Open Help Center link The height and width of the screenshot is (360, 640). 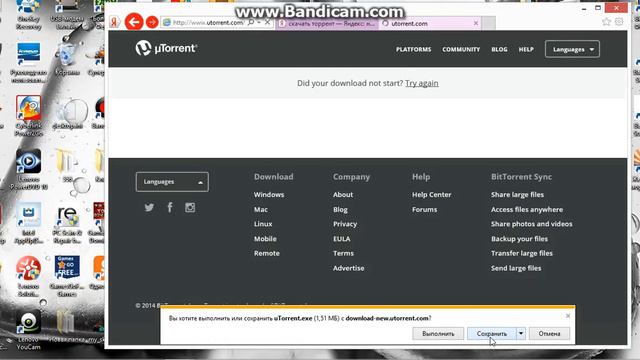tap(431, 195)
